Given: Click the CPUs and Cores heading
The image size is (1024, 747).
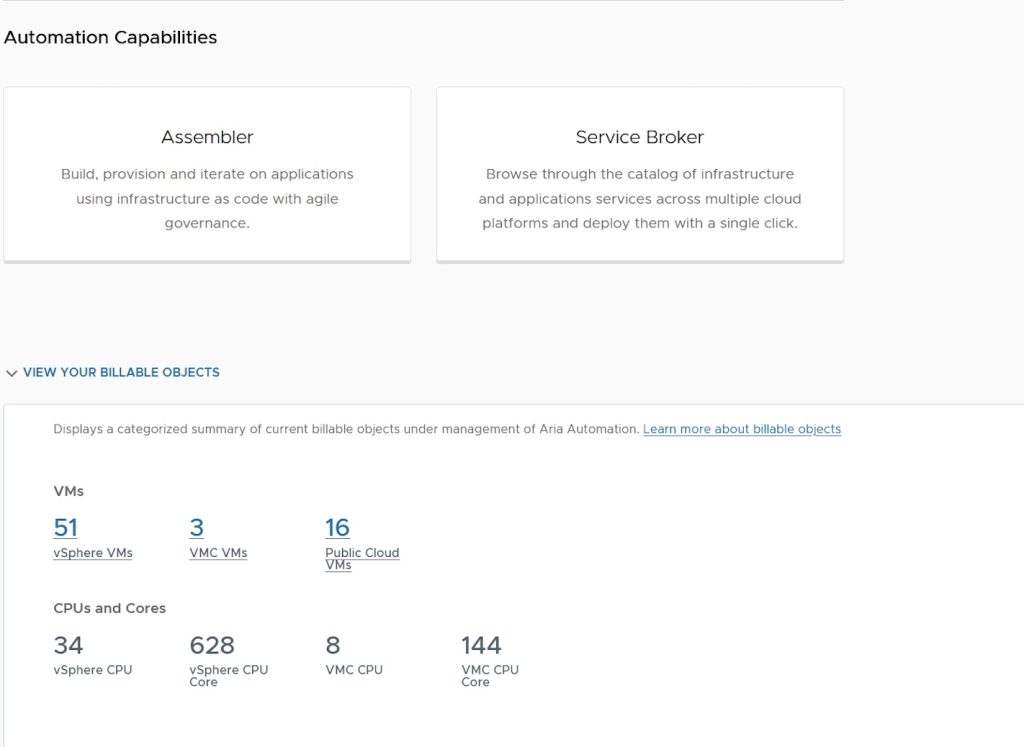Looking at the screenshot, I should pyautogui.click(x=109, y=608).
